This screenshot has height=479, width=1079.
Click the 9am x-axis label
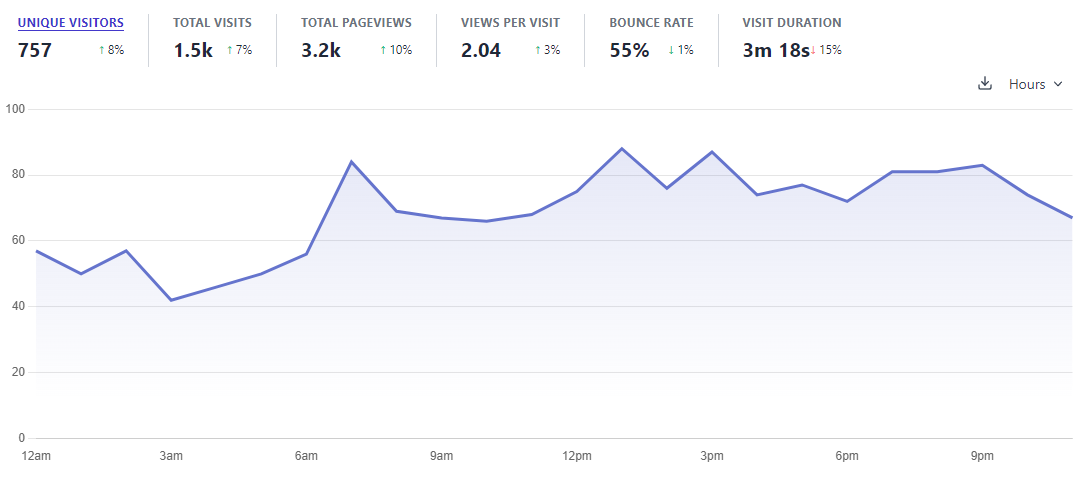click(441, 456)
